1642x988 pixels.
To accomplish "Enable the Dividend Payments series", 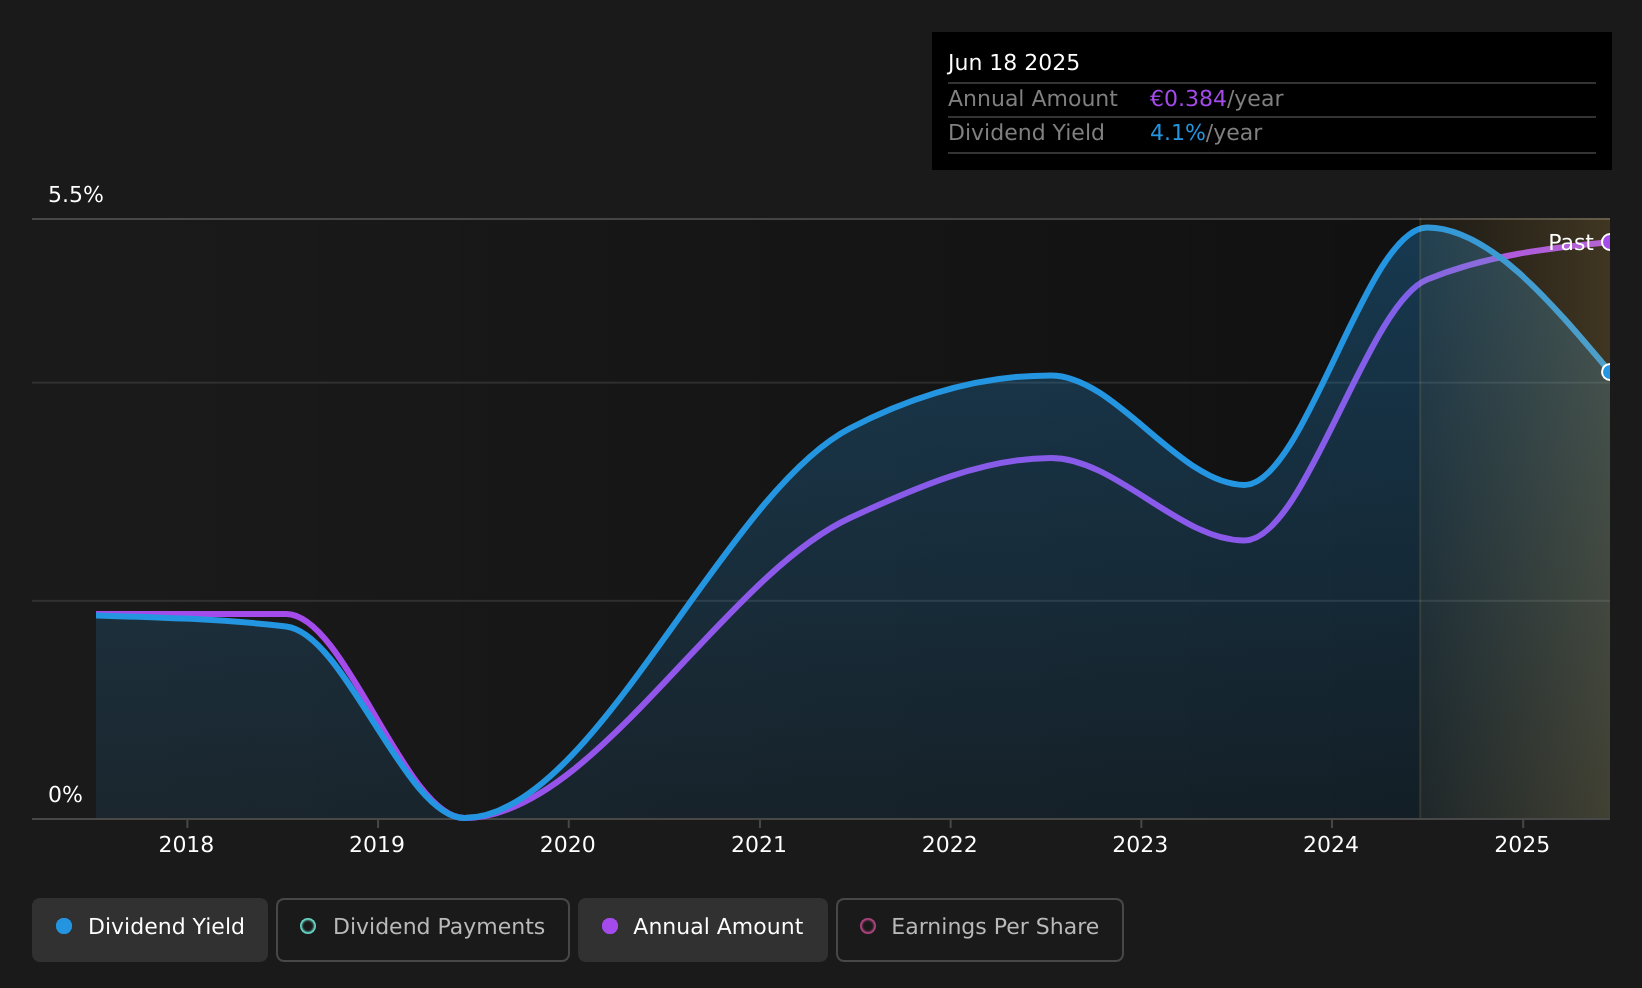I will pos(423,929).
